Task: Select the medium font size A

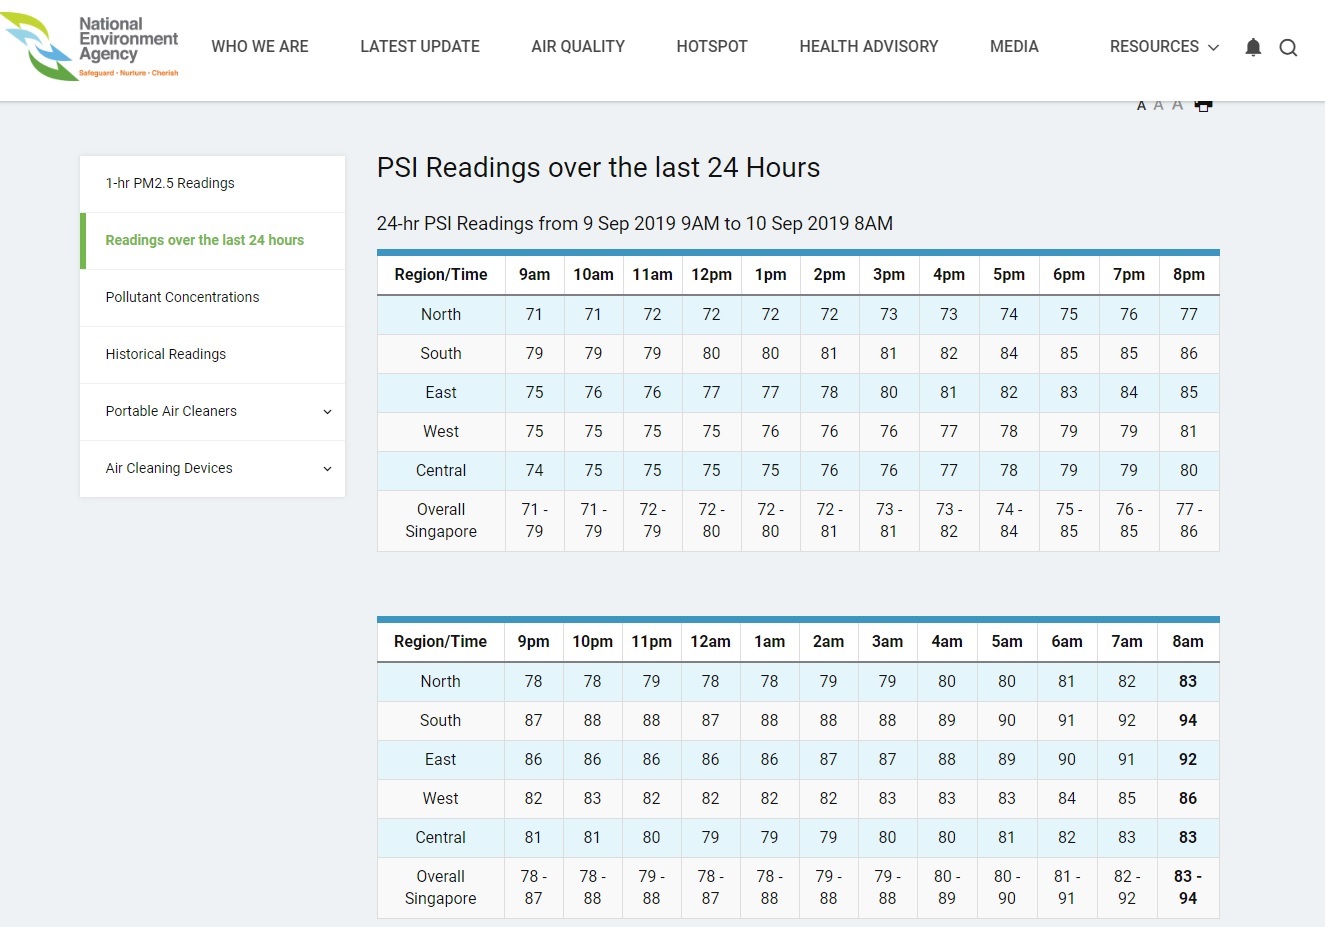Action: click(1158, 105)
